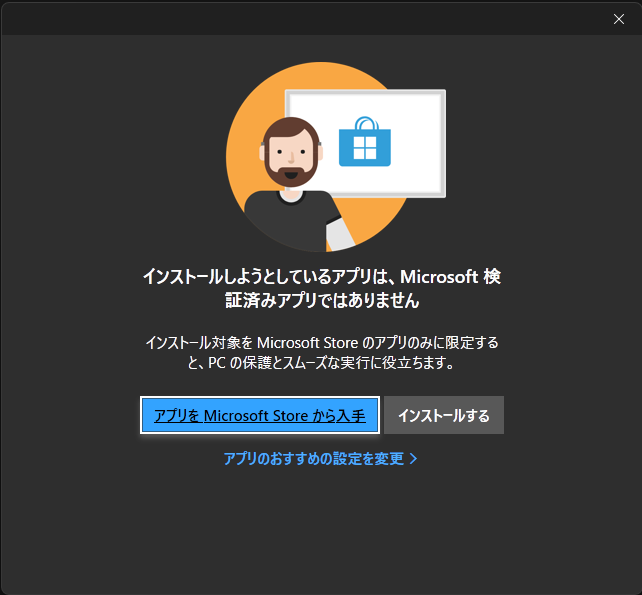
Task: Close the dialog with the X button
Action: click(x=619, y=19)
